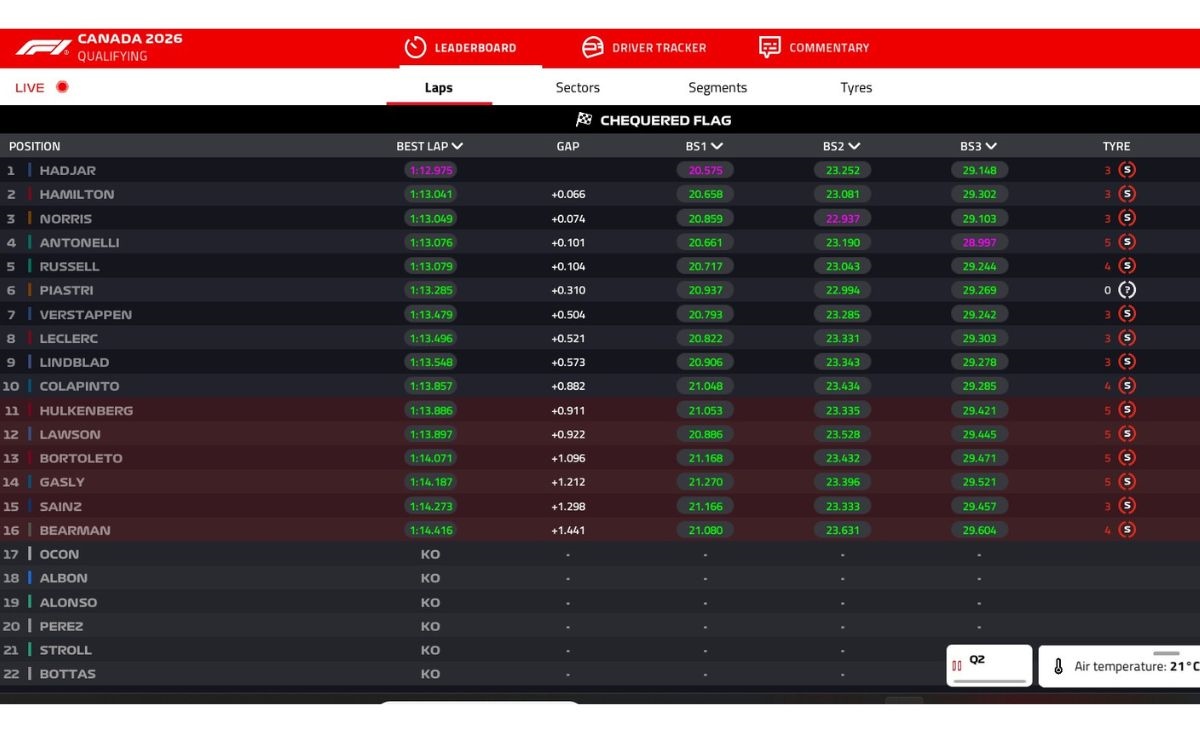Click the GAP column header
The width and height of the screenshot is (1200, 729).
click(568, 146)
